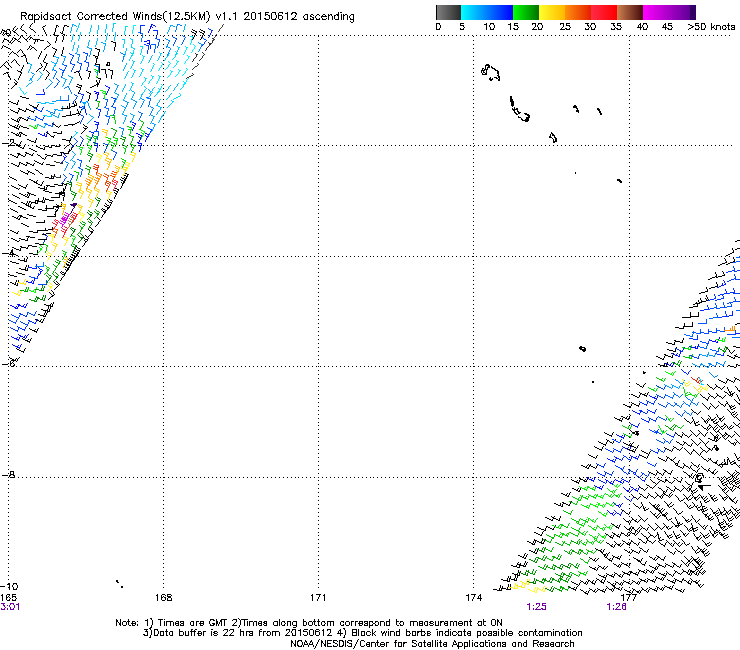Click the purple time label 1:28
740x650 pixels.
tap(616, 607)
